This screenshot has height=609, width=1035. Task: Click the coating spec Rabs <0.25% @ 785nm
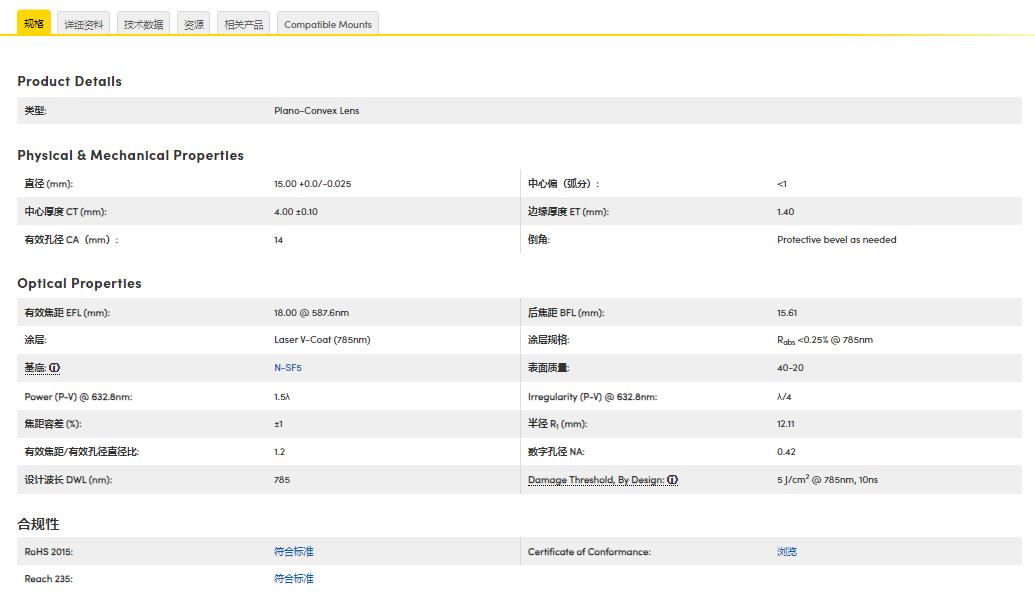(825, 340)
